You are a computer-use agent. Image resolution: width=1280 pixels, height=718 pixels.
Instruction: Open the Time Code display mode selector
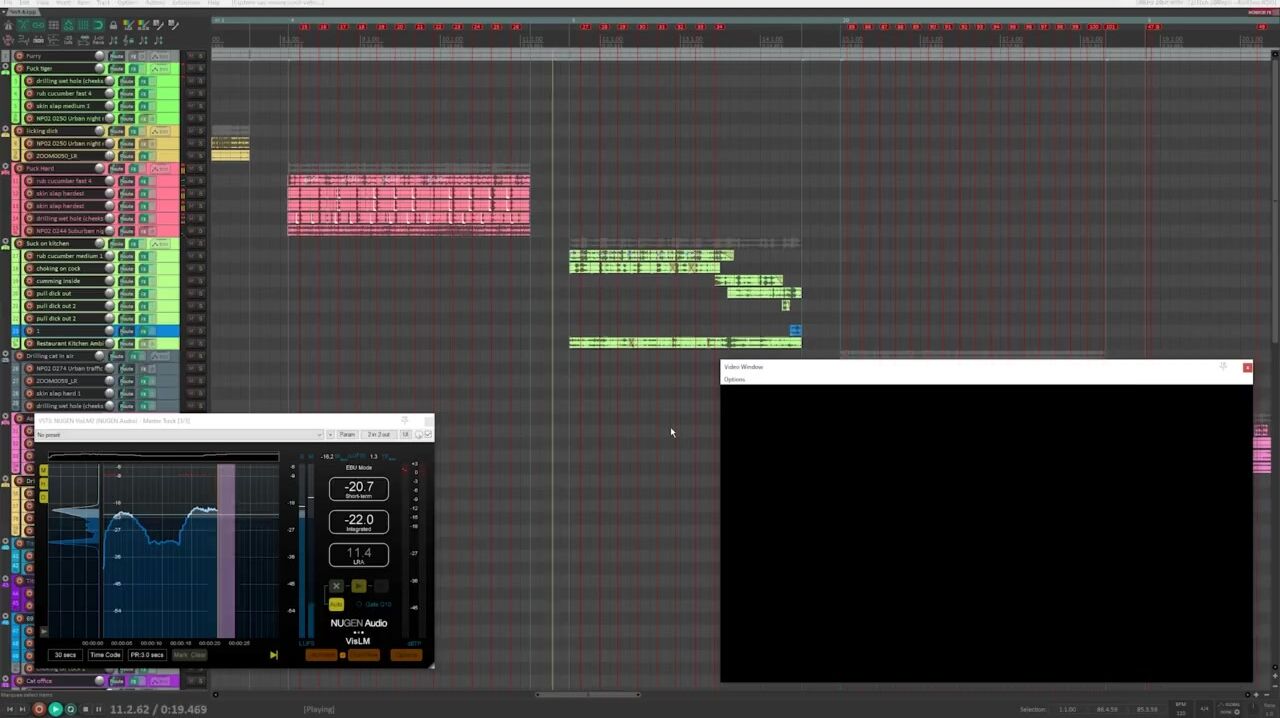point(105,655)
